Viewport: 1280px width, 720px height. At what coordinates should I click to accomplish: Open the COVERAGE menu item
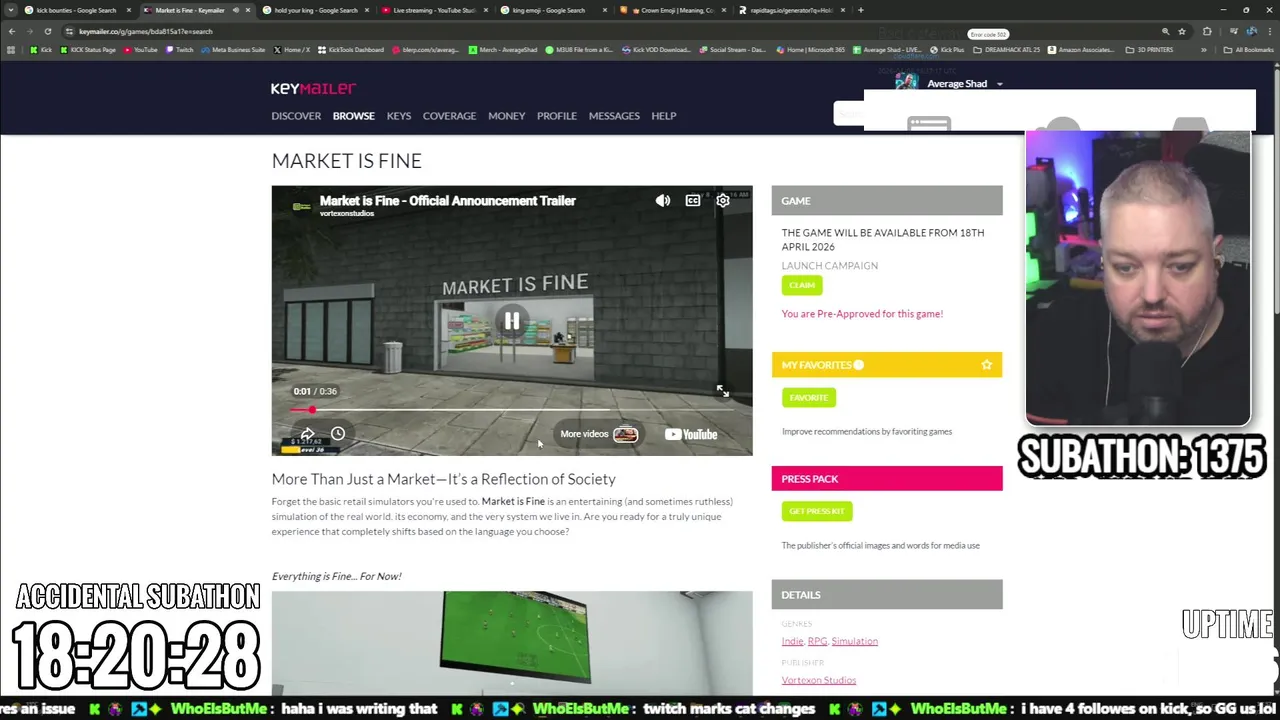point(449,116)
